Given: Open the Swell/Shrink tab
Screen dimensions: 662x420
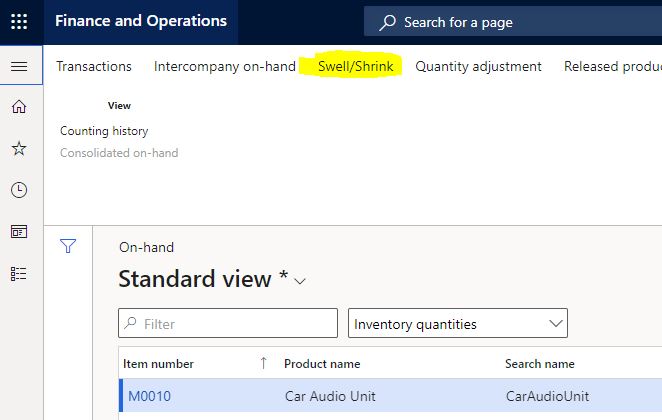Looking at the screenshot, I should tap(355, 66).
